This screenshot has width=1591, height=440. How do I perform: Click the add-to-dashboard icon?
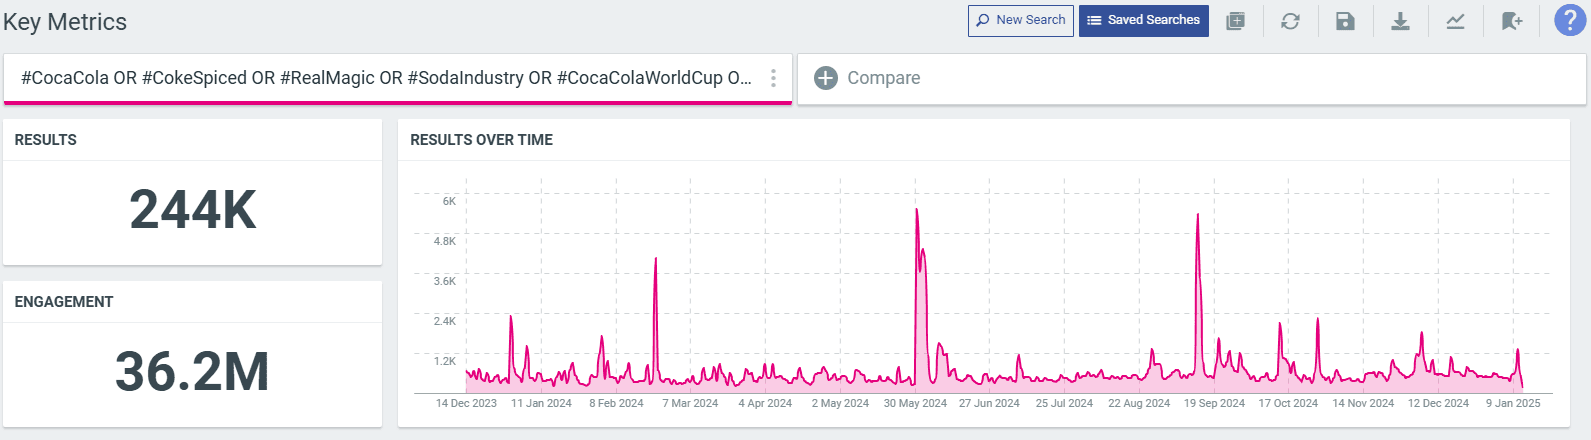click(x=1236, y=21)
